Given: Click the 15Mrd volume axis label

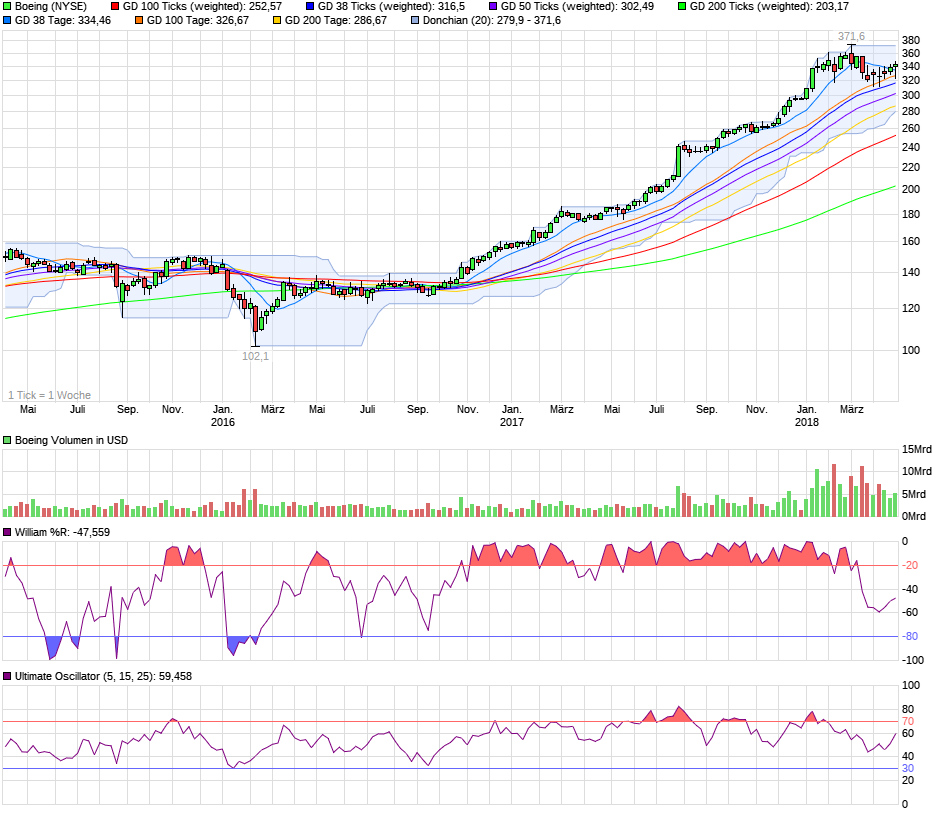Looking at the screenshot, I should pyautogui.click(x=917, y=450).
